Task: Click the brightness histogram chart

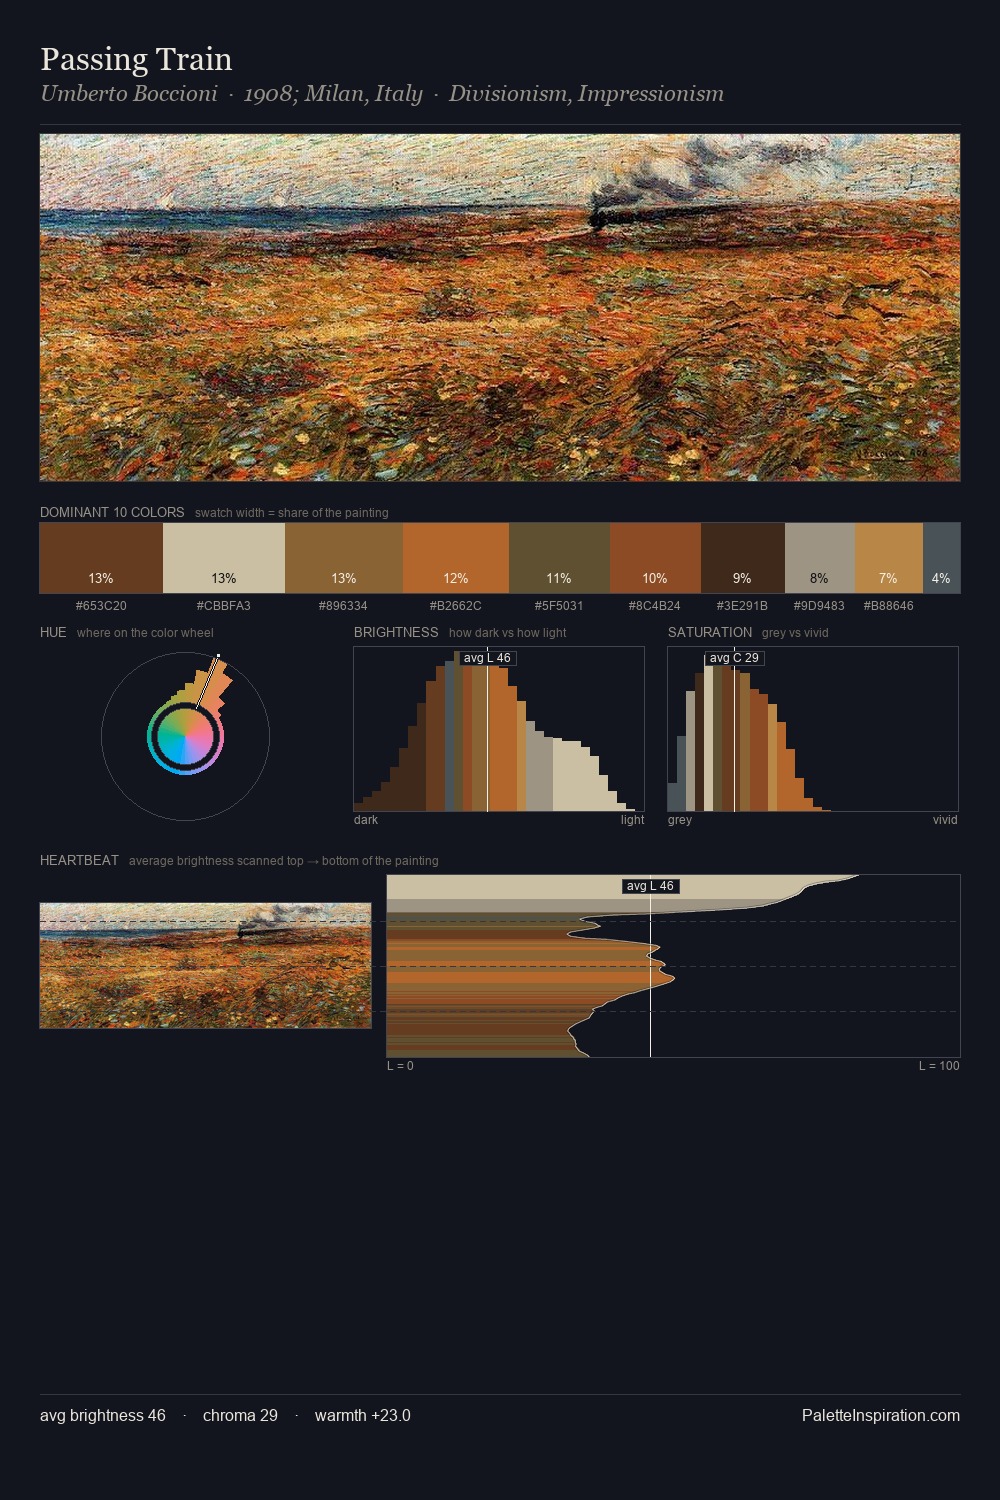Action: 499,729
